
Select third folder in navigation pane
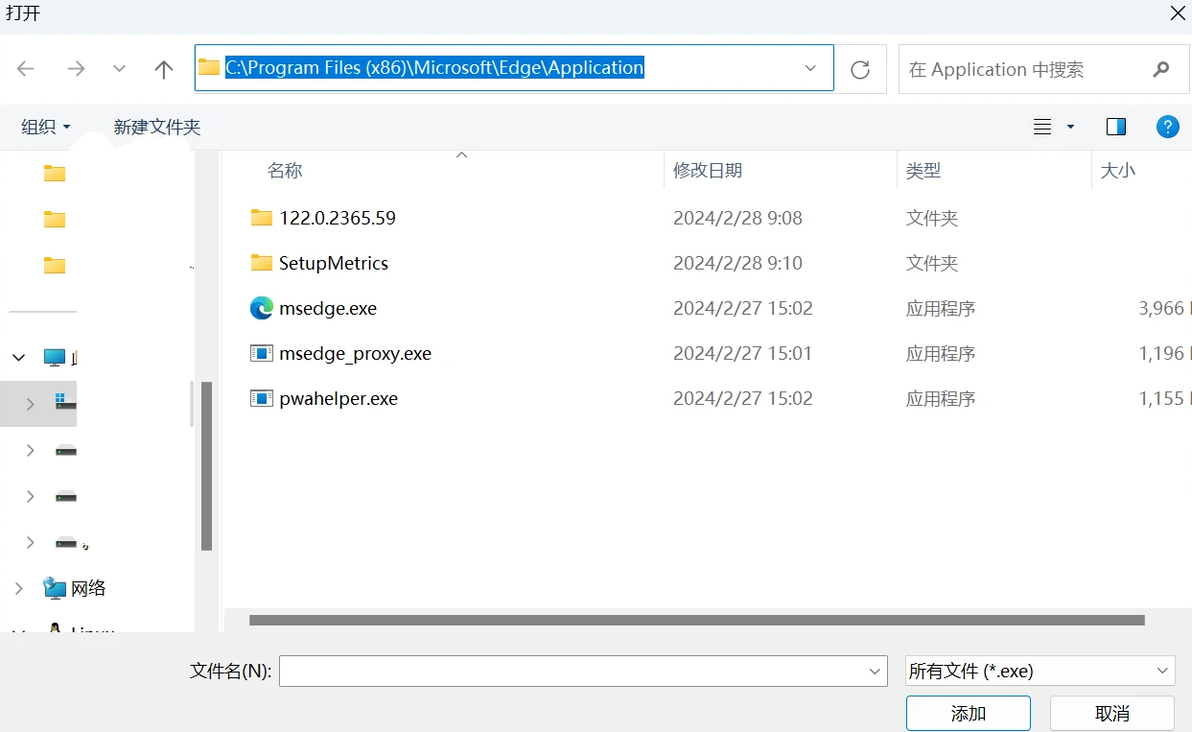click(x=54, y=265)
